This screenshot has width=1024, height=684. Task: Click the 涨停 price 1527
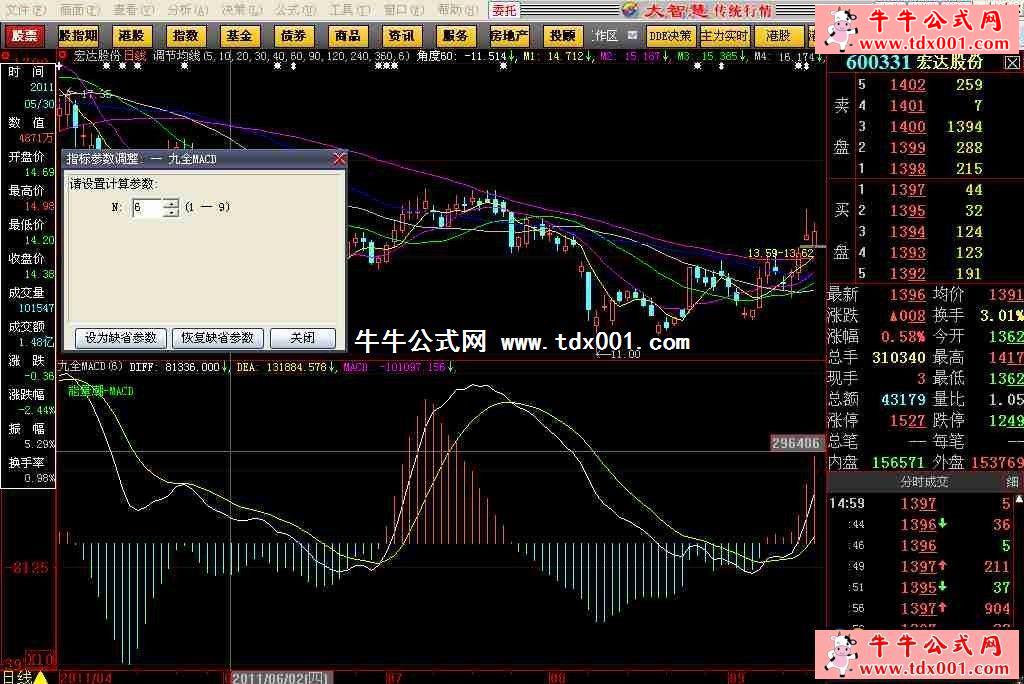click(908, 421)
